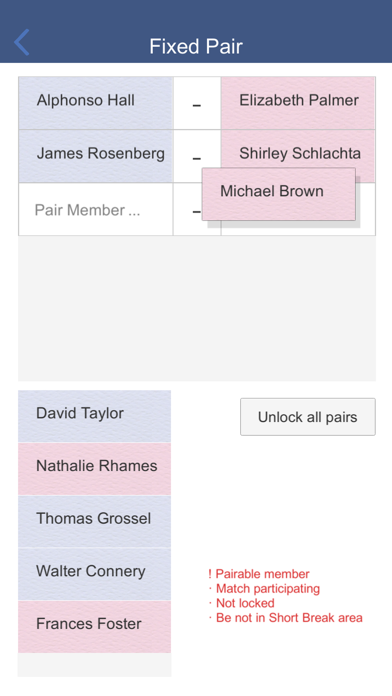Viewport: 392px width, 696px height.
Task: Tap the empty Pair Member field
Action: (x=95, y=209)
